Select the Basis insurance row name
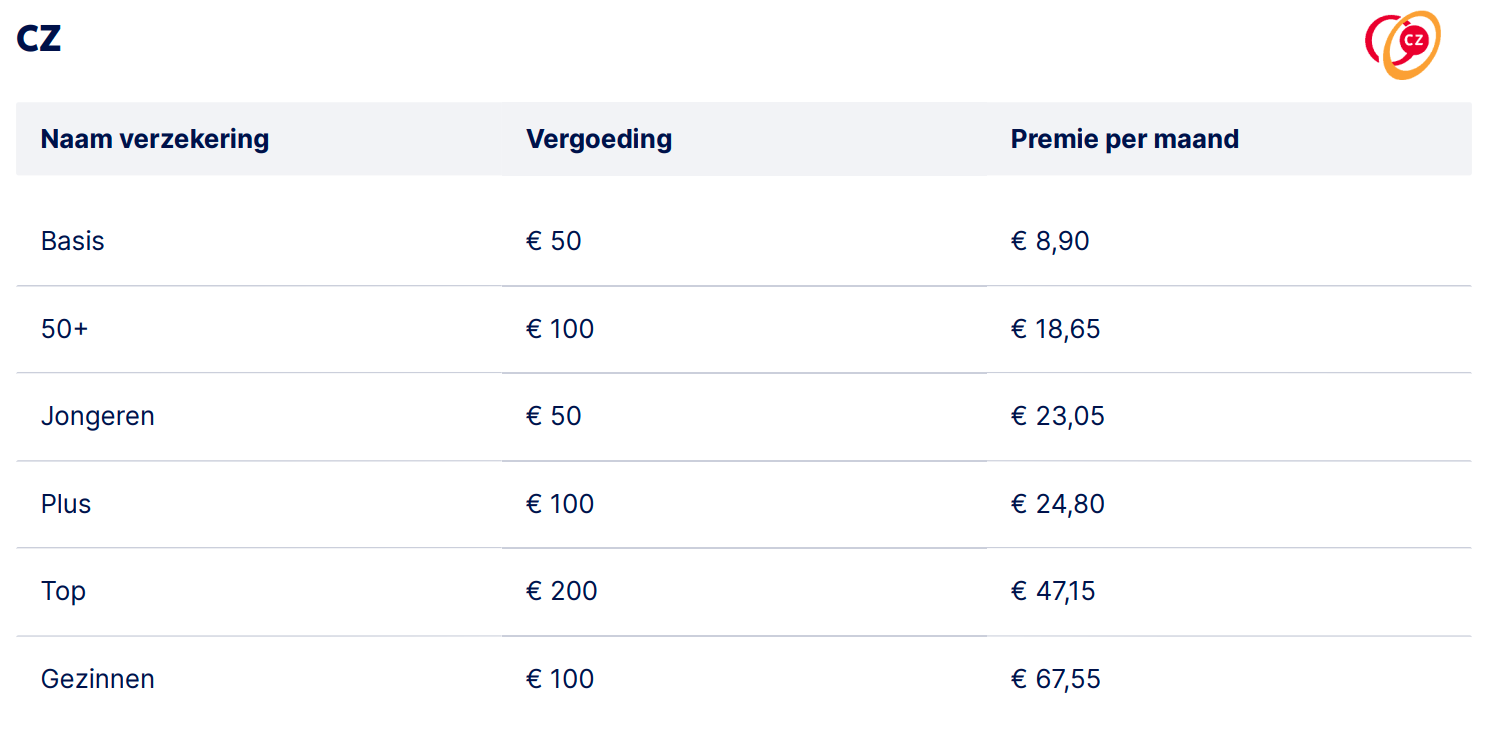The image size is (1490, 742). 73,242
